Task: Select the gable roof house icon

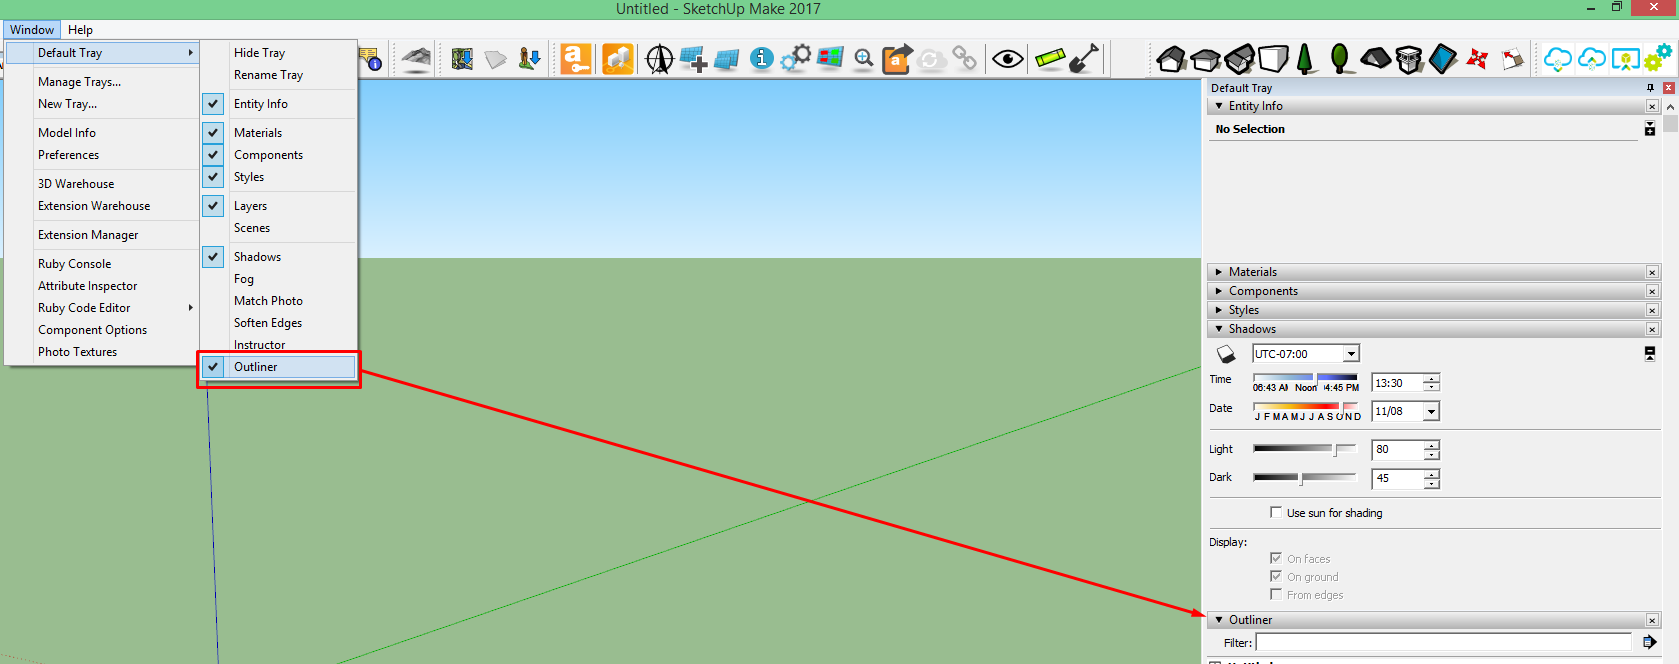Action: click(x=1171, y=59)
